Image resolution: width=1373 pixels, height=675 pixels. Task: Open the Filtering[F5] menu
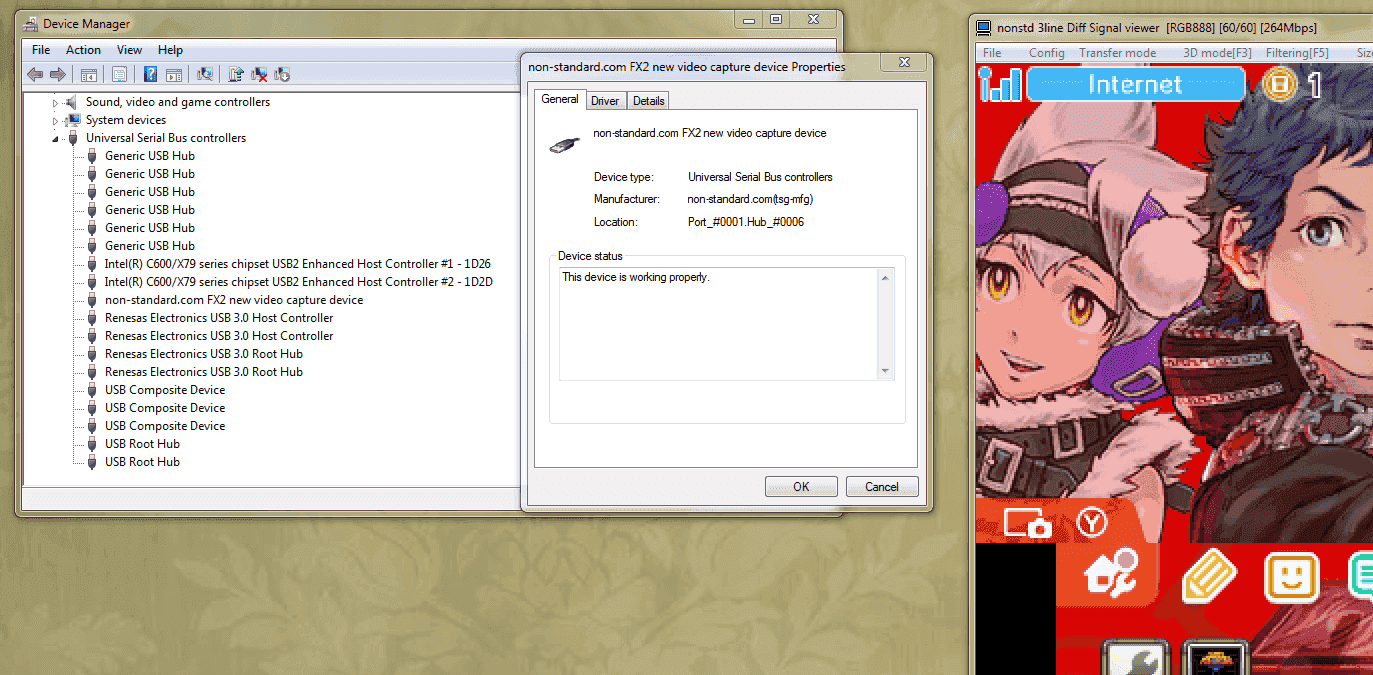click(1297, 53)
